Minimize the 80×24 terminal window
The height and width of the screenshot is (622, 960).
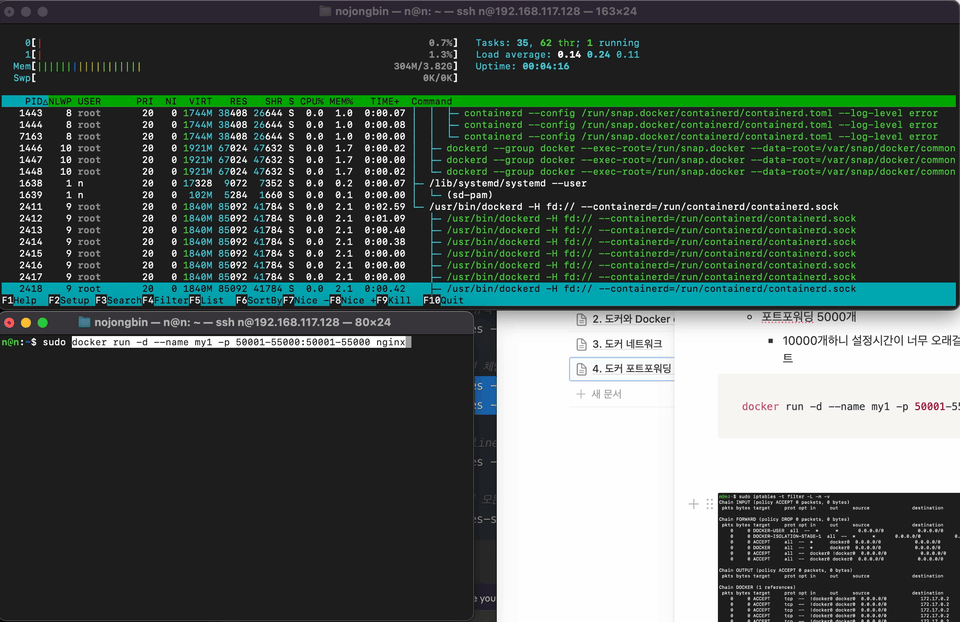pos(26,323)
